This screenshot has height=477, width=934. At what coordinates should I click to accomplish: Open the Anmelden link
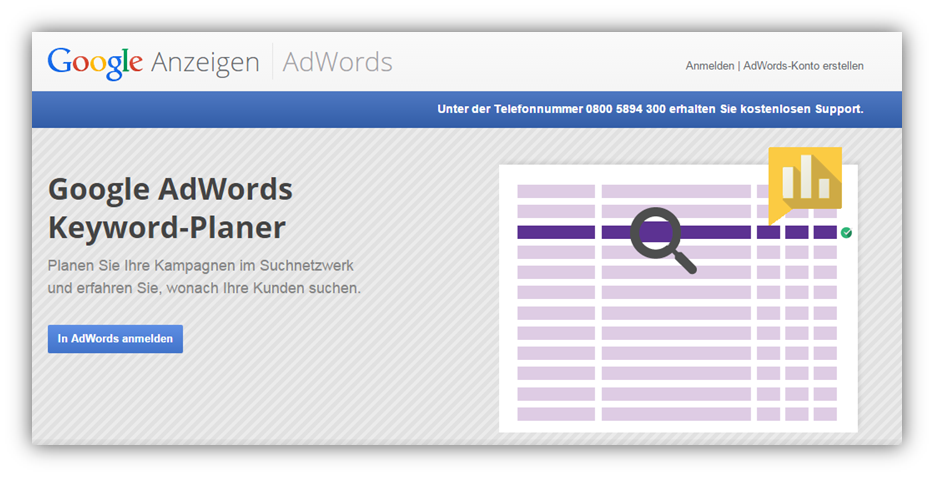tap(709, 66)
